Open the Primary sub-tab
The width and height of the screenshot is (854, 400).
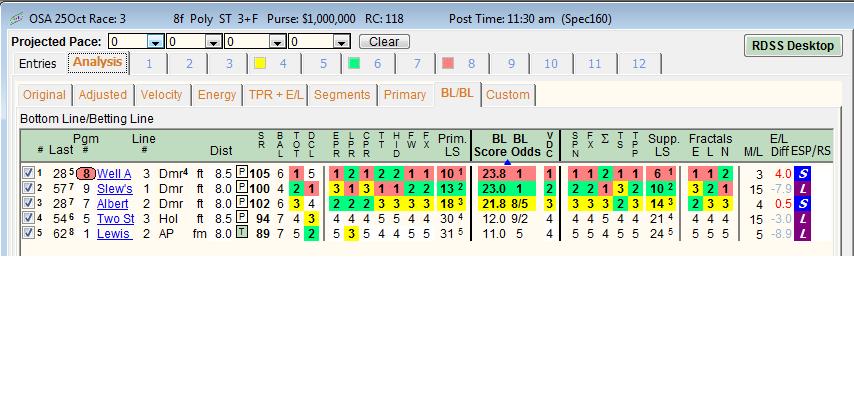pyautogui.click(x=405, y=95)
